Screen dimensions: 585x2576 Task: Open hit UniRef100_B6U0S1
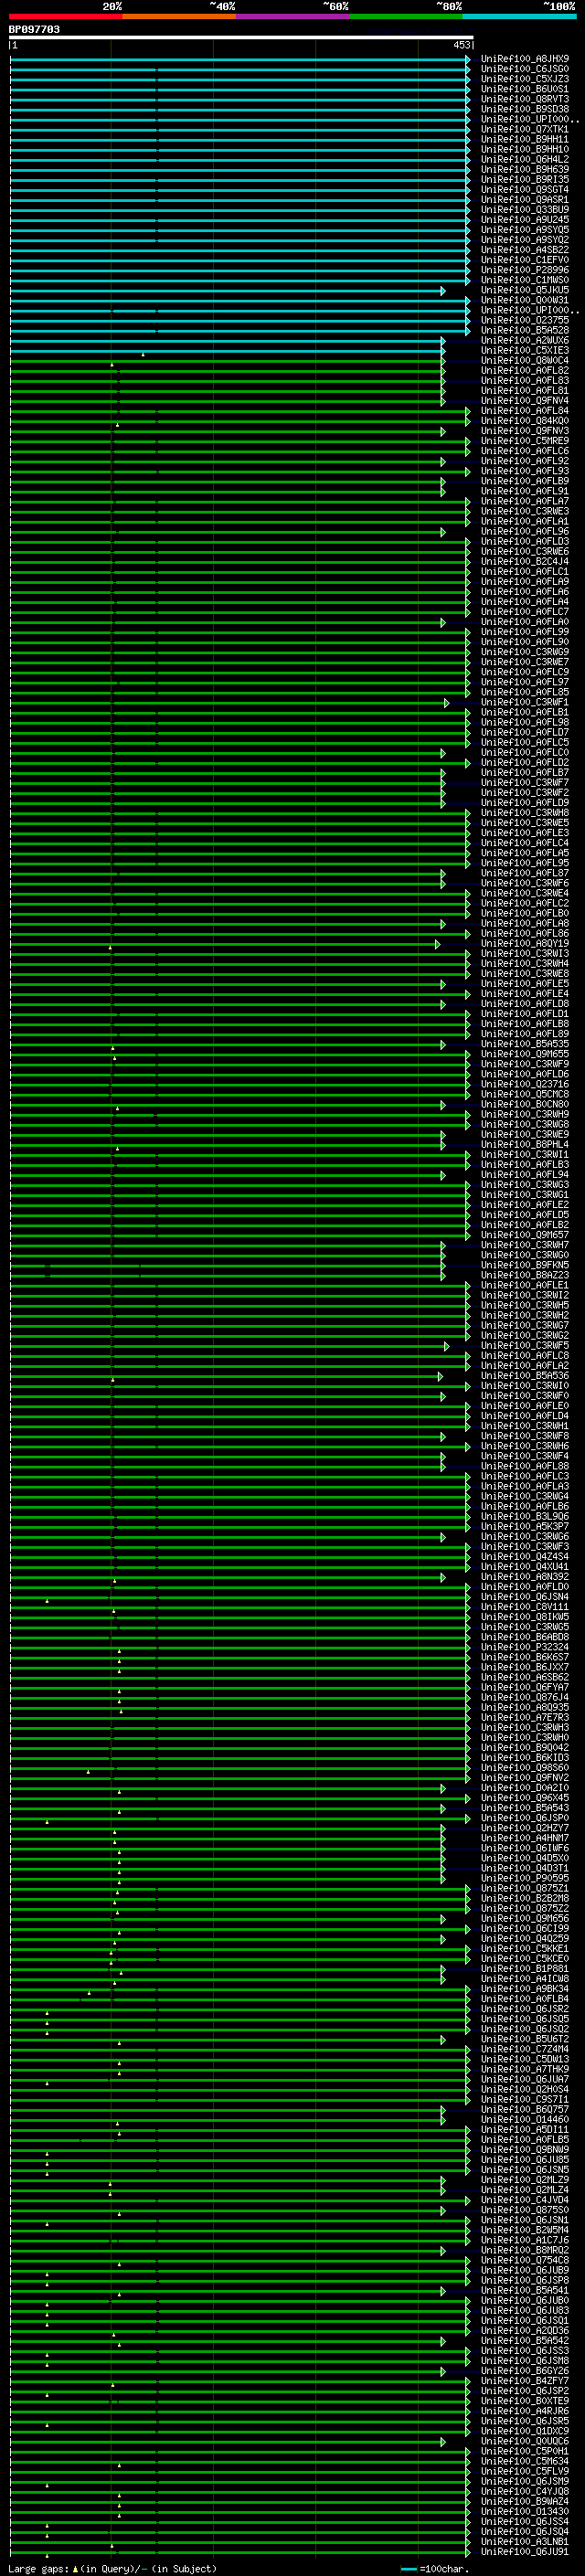525,89
